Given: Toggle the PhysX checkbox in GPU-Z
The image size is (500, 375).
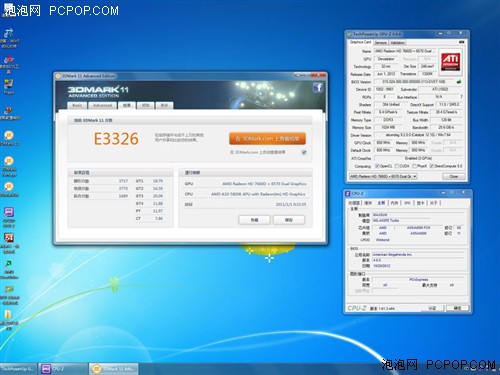Looking at the screenshot, I should tap(414, 166).
